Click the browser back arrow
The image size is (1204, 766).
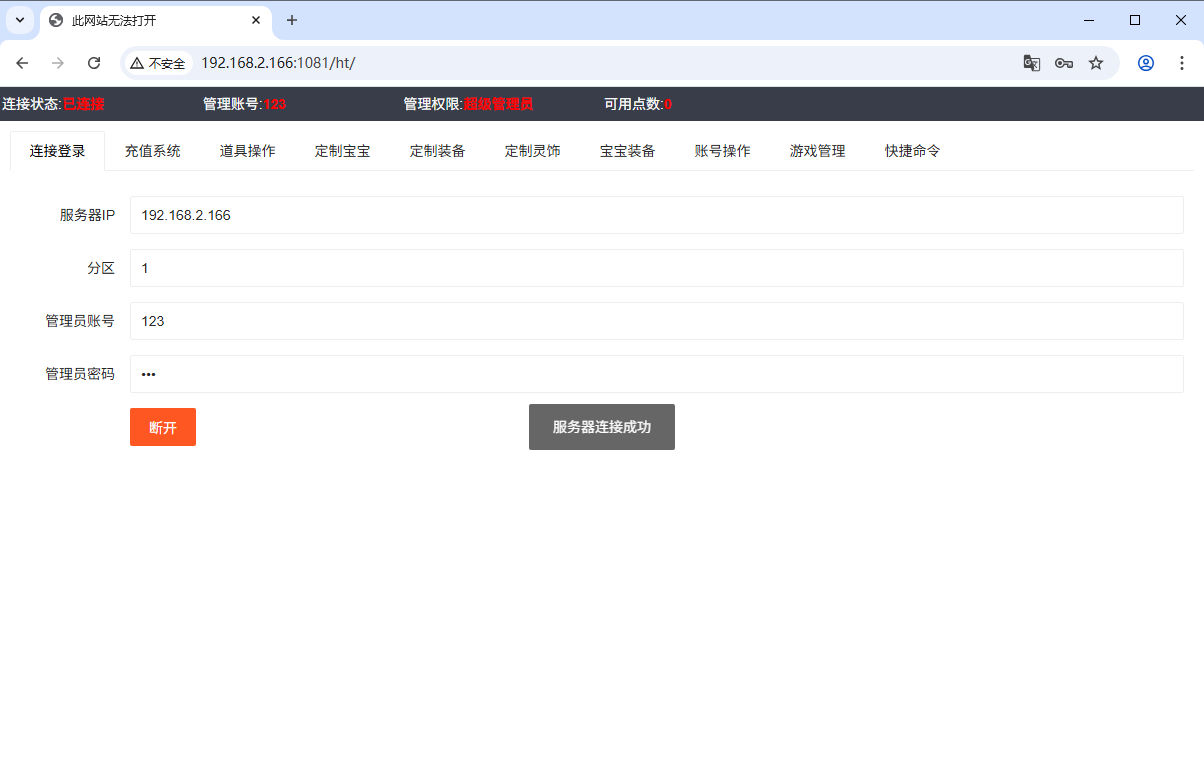pyautogui.click(x=22, y=63)
